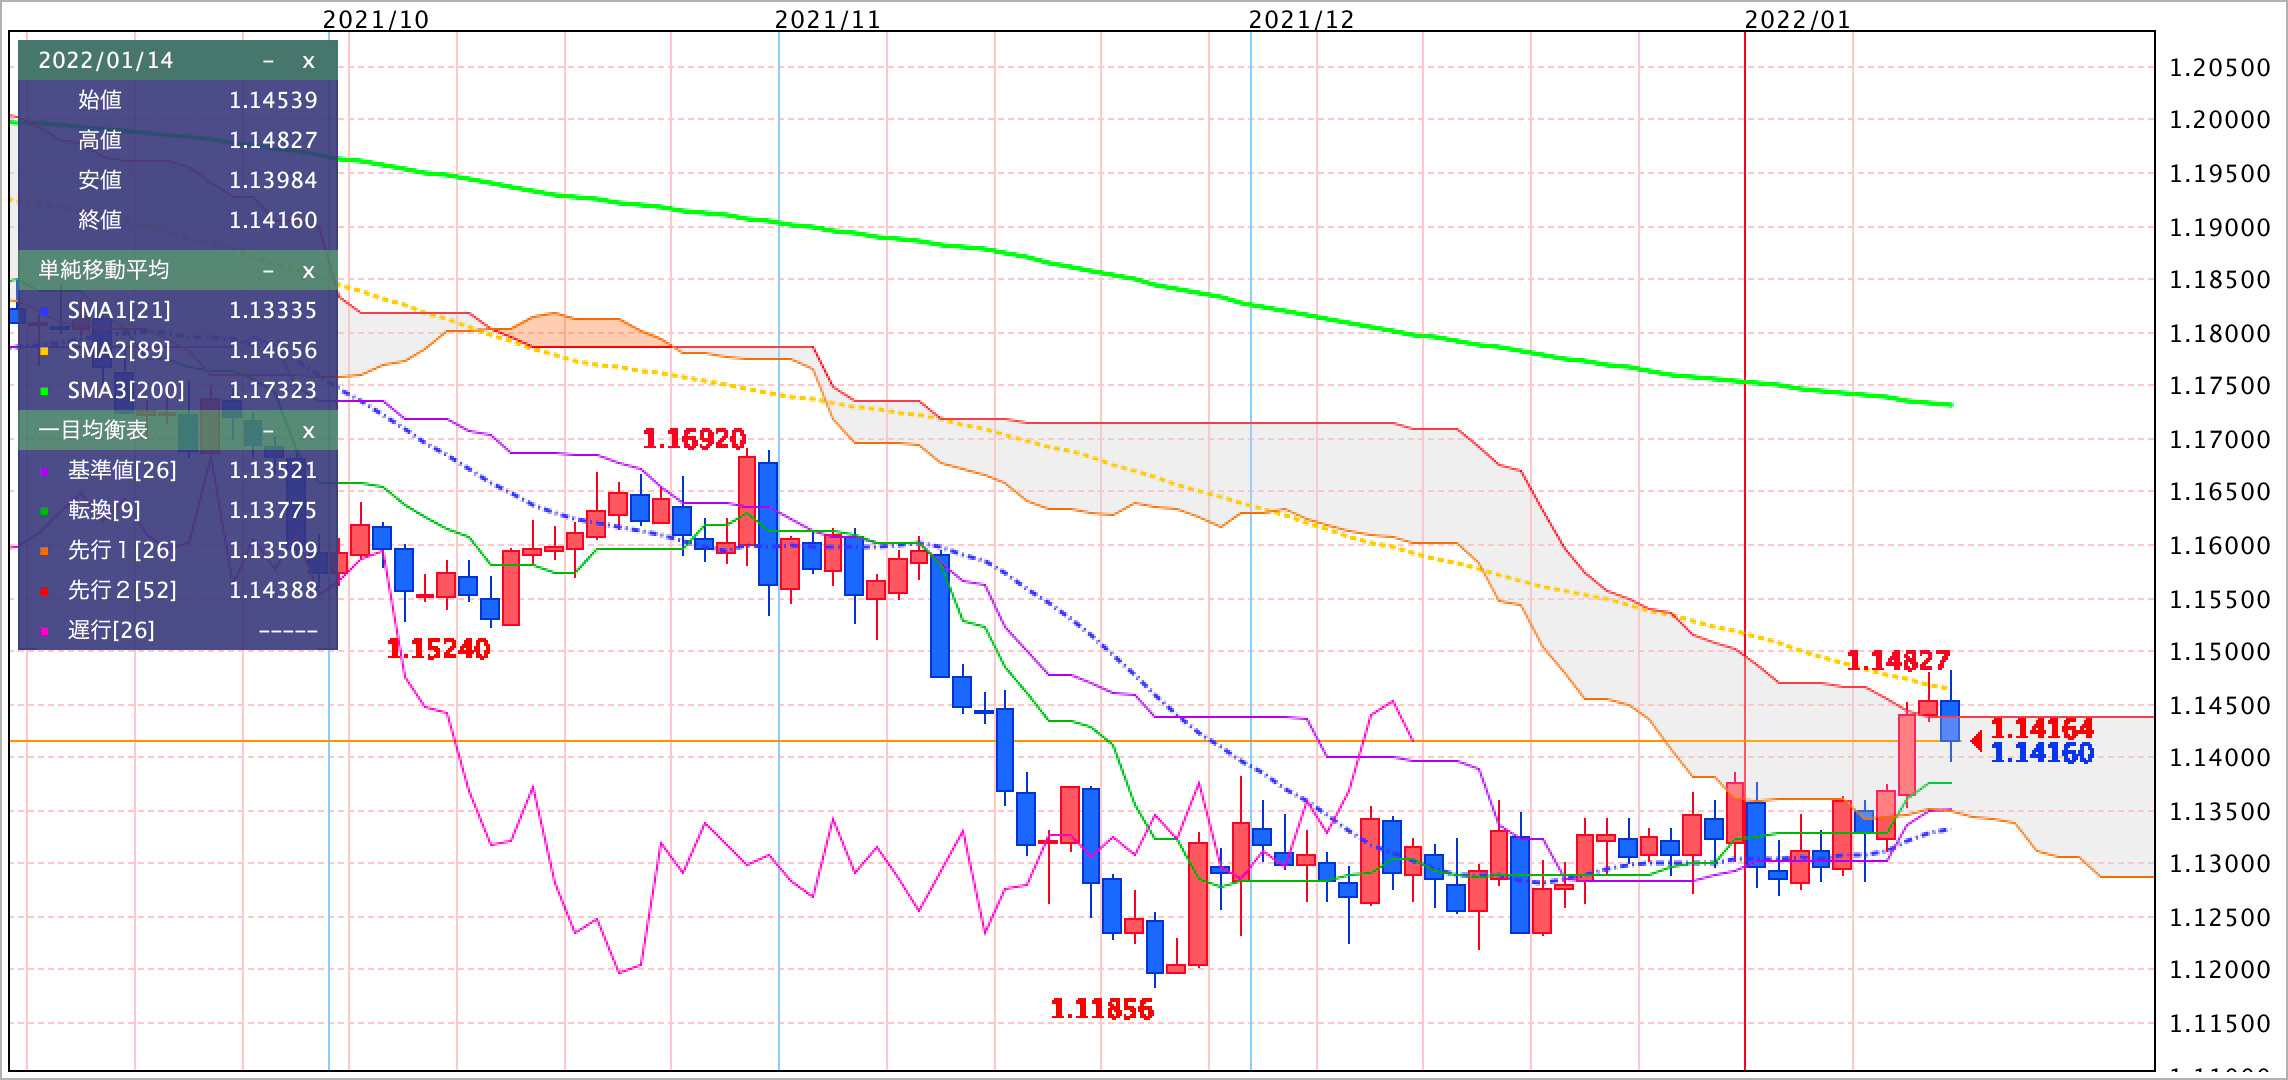The image size is (2288, 1080).
Task: Click the 安値 value 1.13984
Action: pos(273,180)
